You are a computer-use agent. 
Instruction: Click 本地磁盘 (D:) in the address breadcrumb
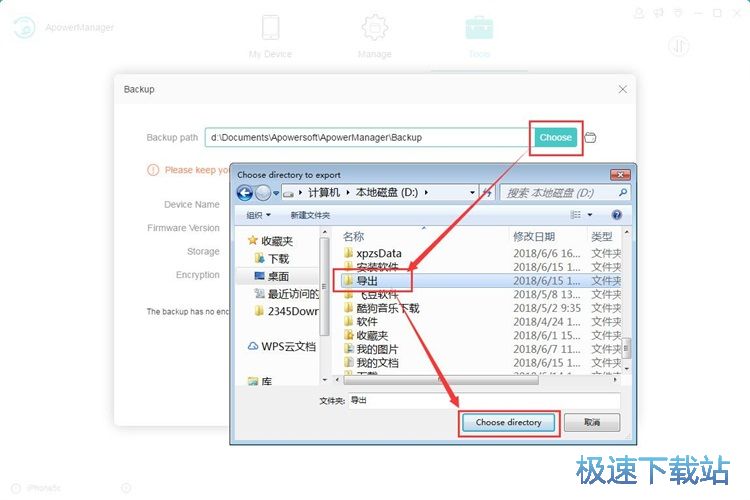coord(387,193)
